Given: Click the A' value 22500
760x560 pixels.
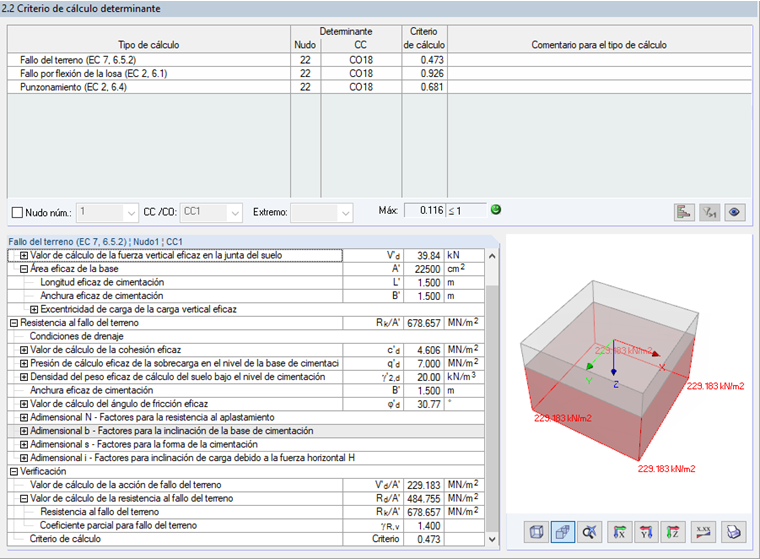Looking at the screenshot, I should click(423, 269).
